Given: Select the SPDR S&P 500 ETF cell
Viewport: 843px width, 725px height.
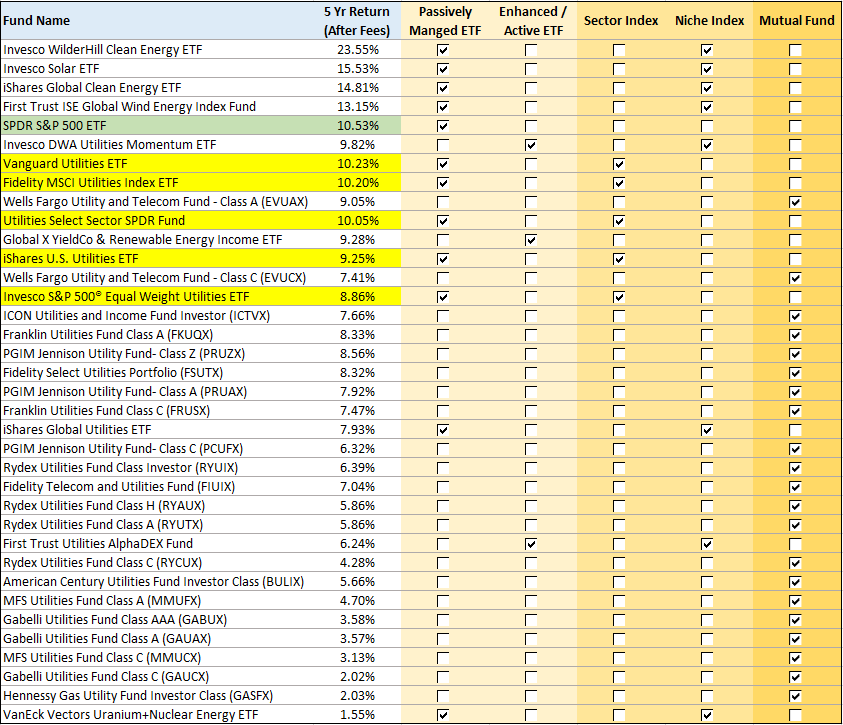Looking at the screenshot, I should click(158, 126).
